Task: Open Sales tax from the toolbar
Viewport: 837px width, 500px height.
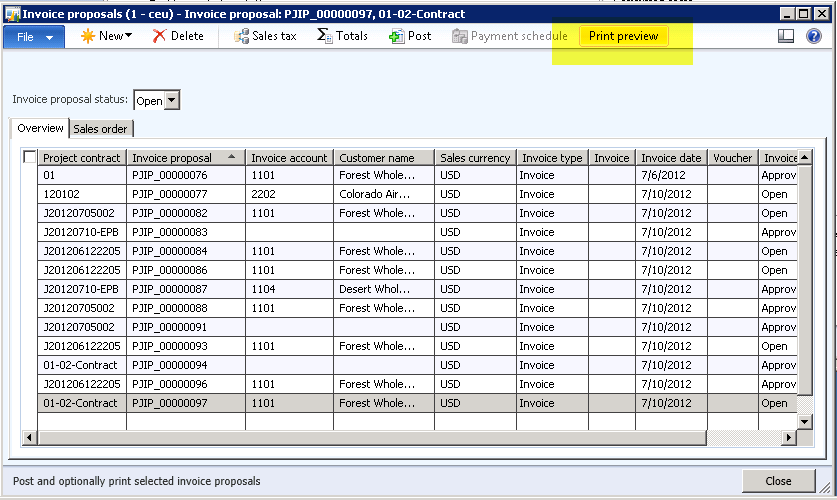Action: [241, 36]
